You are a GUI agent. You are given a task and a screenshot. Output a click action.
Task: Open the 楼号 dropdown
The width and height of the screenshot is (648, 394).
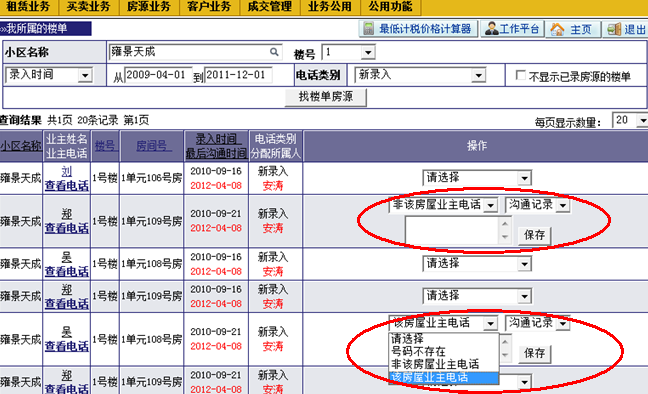[x=348, y=53]
